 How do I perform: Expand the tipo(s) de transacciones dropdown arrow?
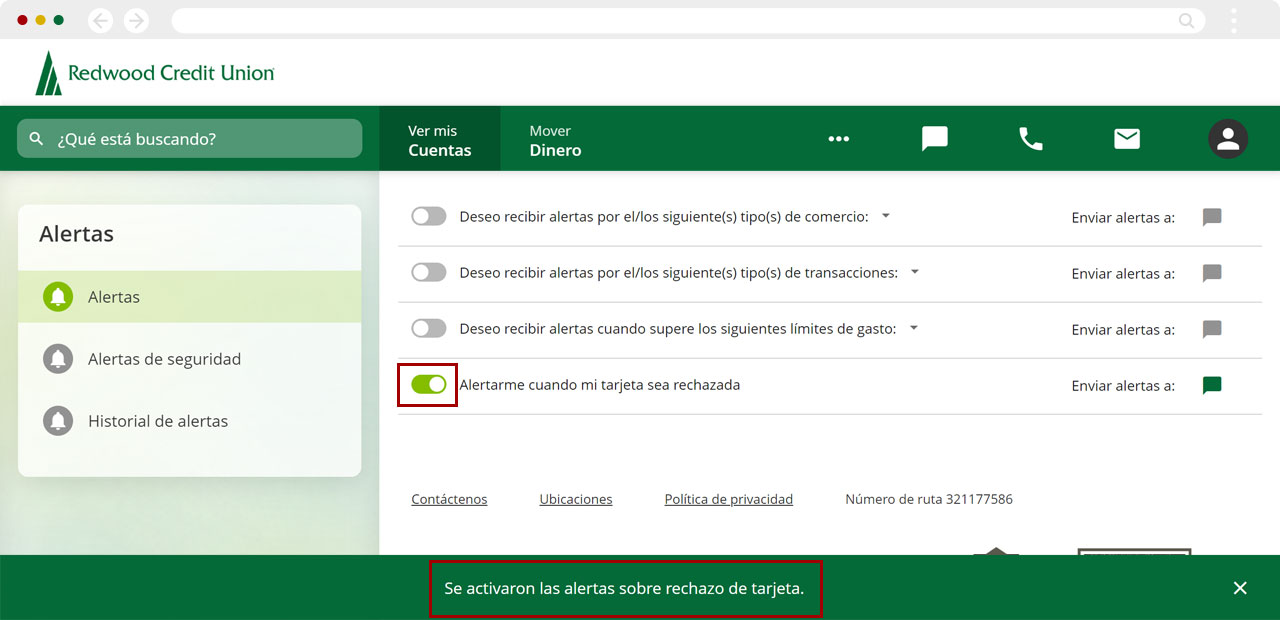coord(914,272)
